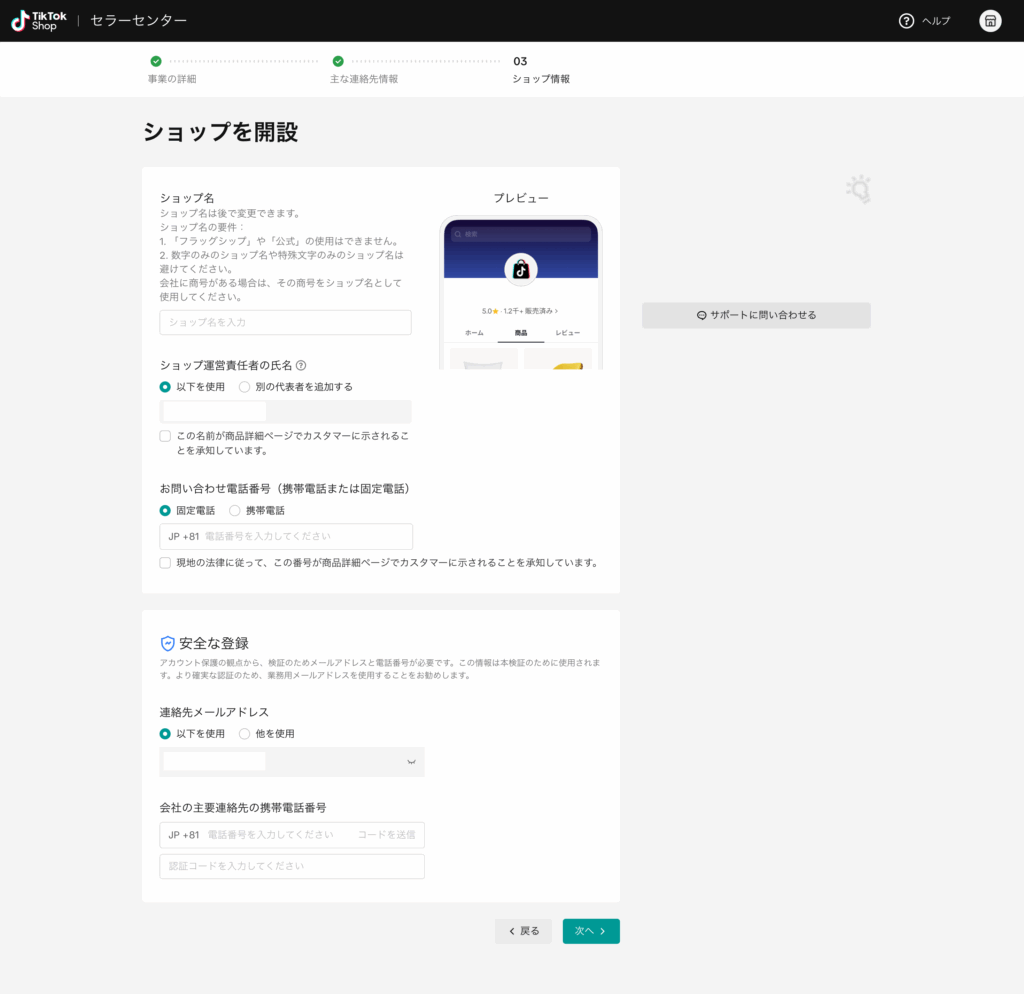Check the phone number display consent checkbox
The width and height of the screenshot is (1024, 994).
point(165,563)
